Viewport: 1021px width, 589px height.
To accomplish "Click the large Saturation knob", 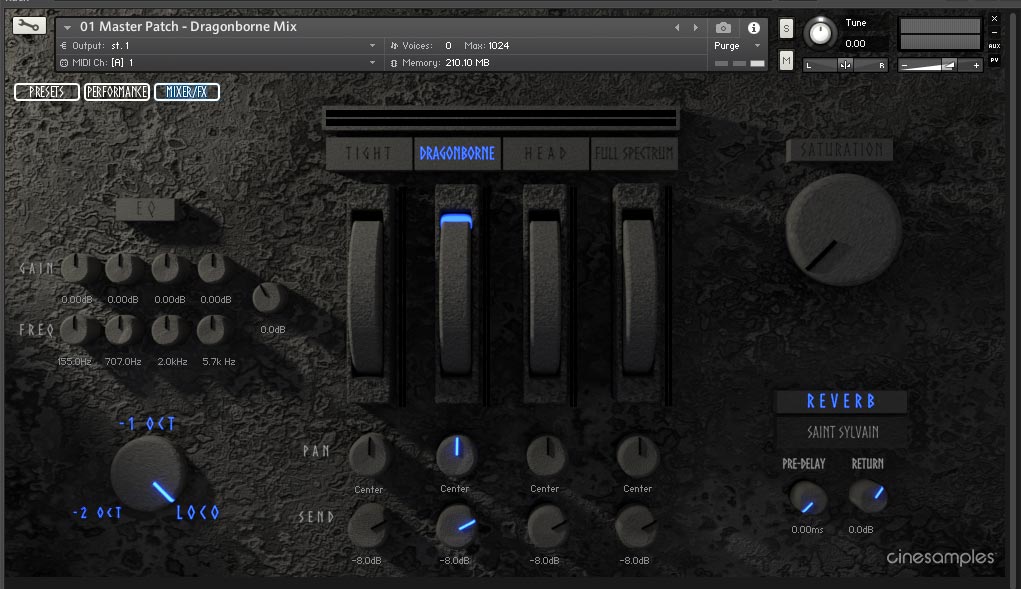I will pos(843,228).
